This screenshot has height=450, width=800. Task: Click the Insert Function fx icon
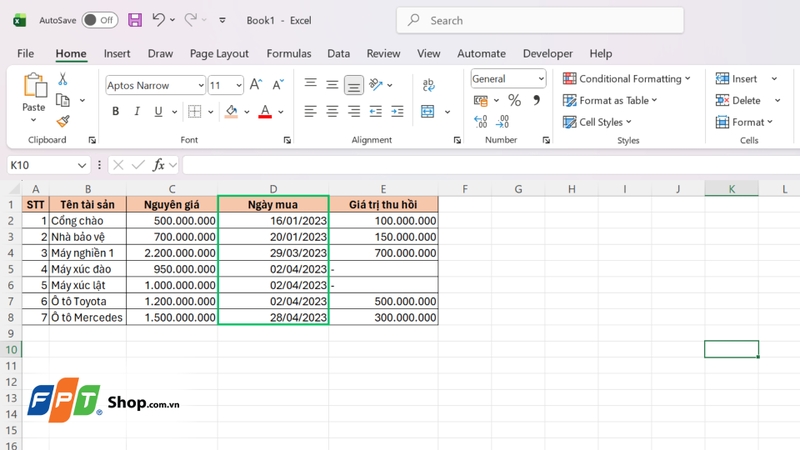[x=159, y=165]
